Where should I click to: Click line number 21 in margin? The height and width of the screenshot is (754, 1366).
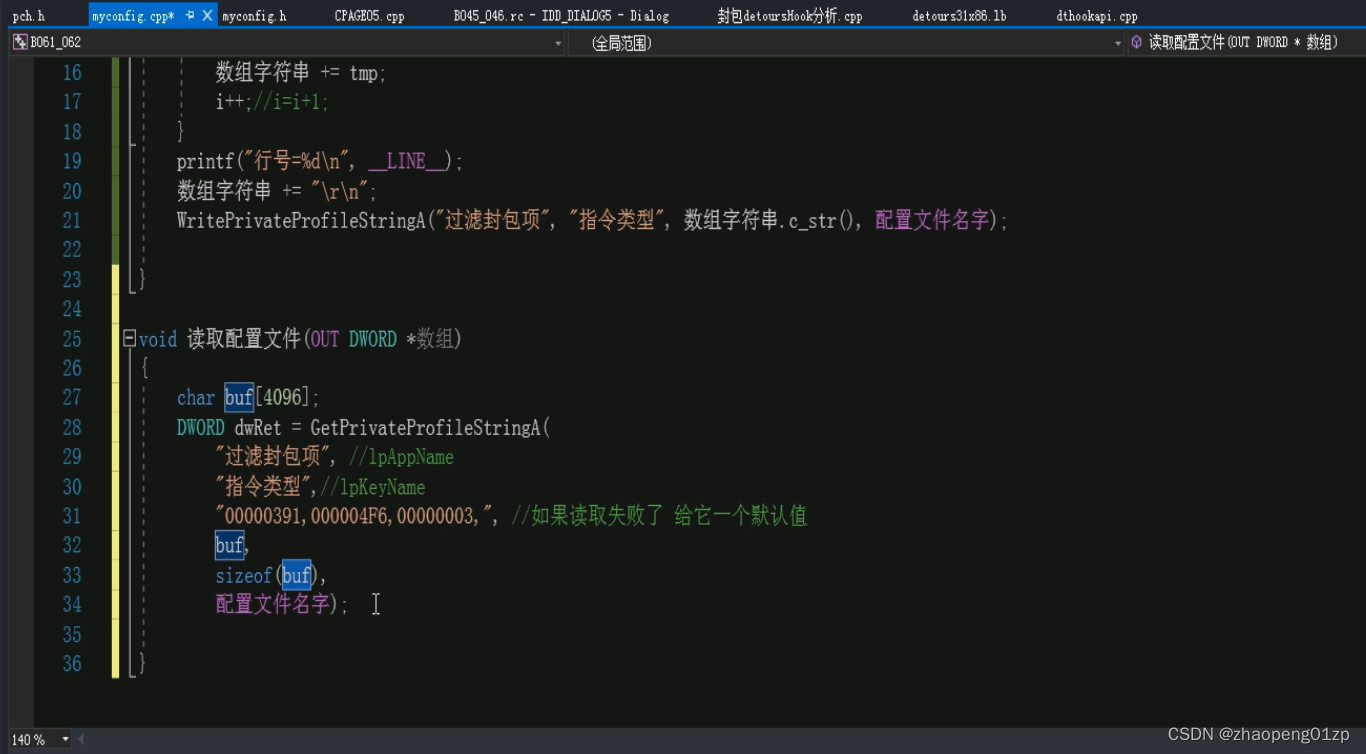click(72, 220)
